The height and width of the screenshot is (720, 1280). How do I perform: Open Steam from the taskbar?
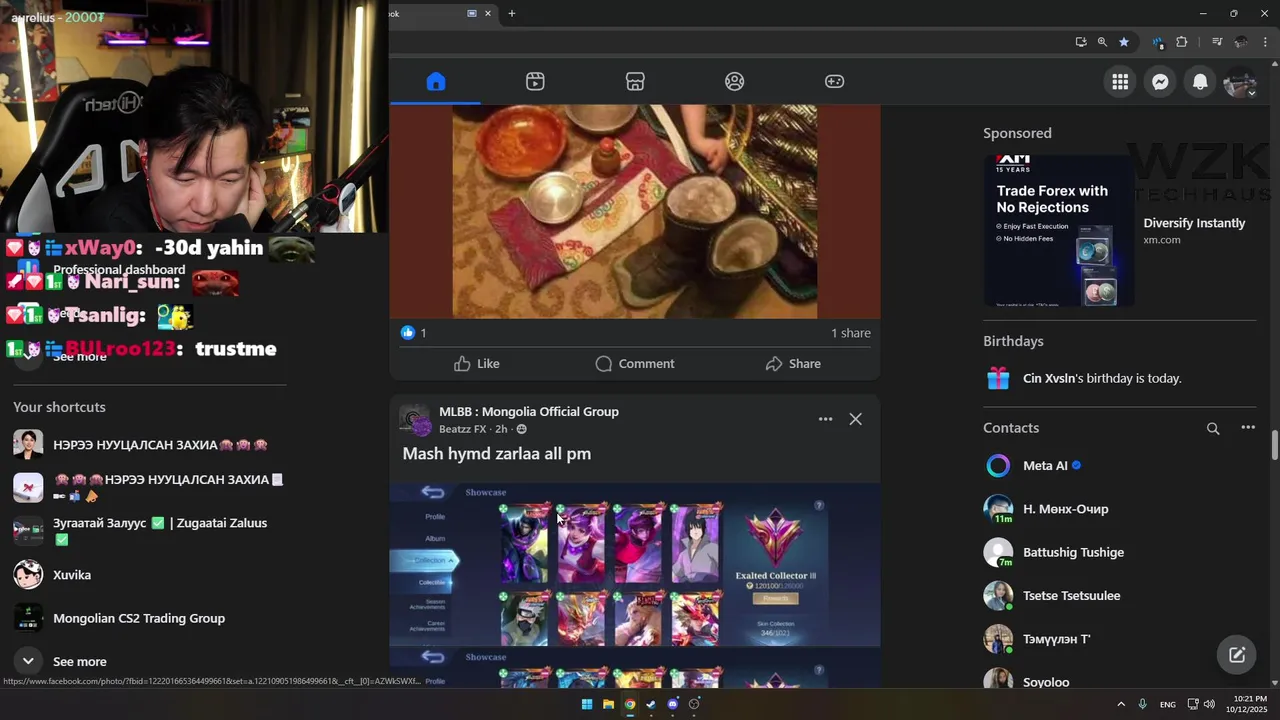(651, 704)
